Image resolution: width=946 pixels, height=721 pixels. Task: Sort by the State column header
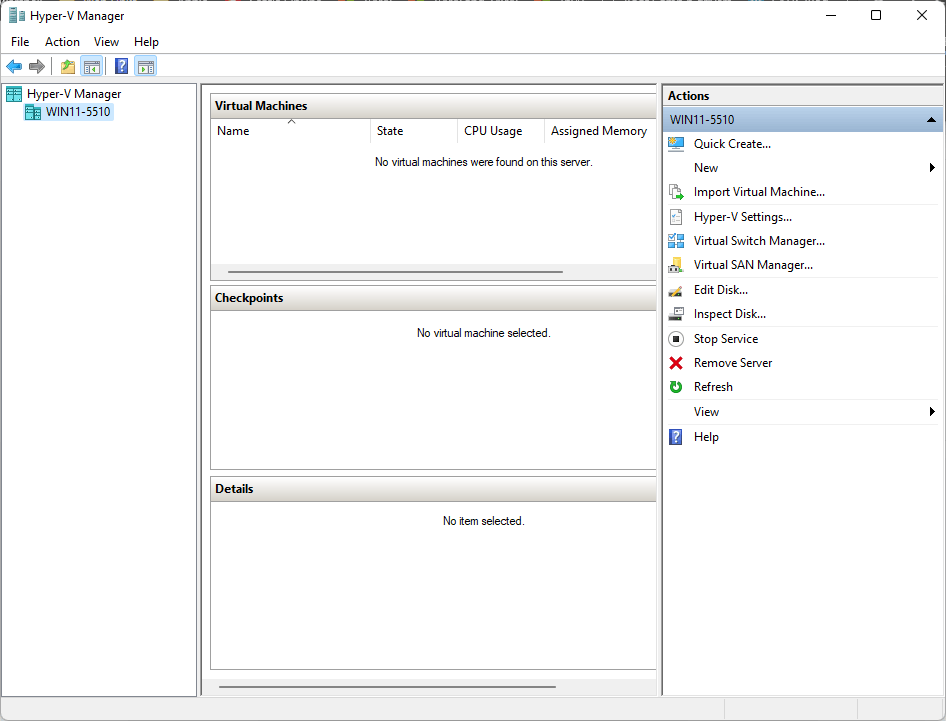[x=414, y=131]
